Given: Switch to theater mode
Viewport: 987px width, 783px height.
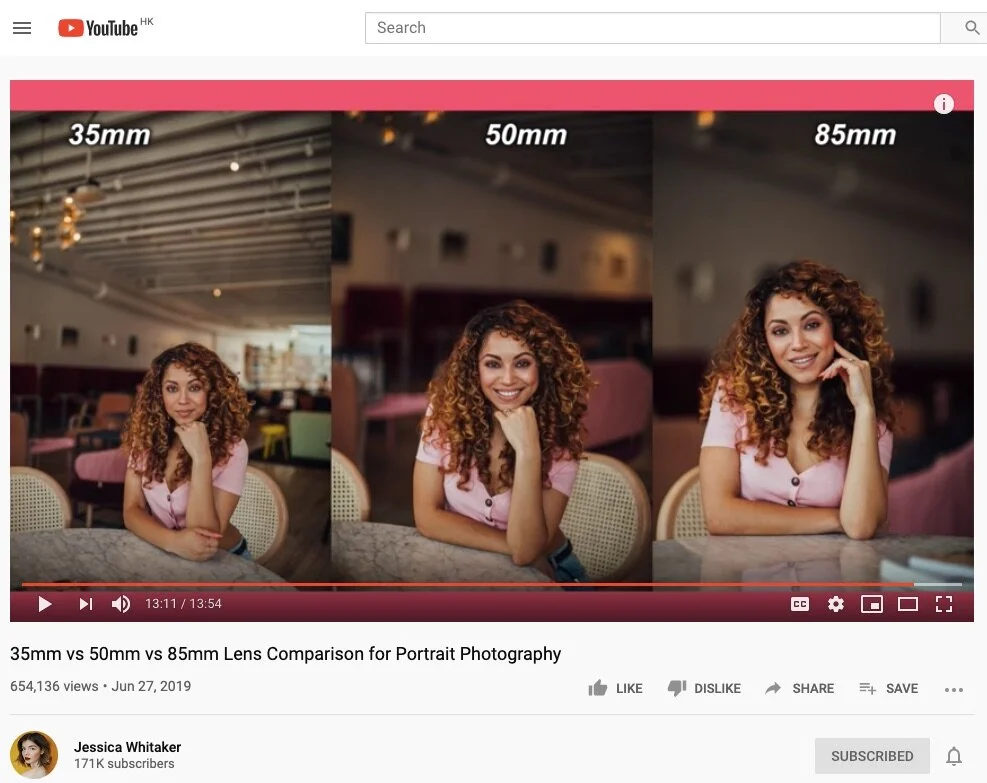Looking at the screenshot, I should tap(907, 604).
